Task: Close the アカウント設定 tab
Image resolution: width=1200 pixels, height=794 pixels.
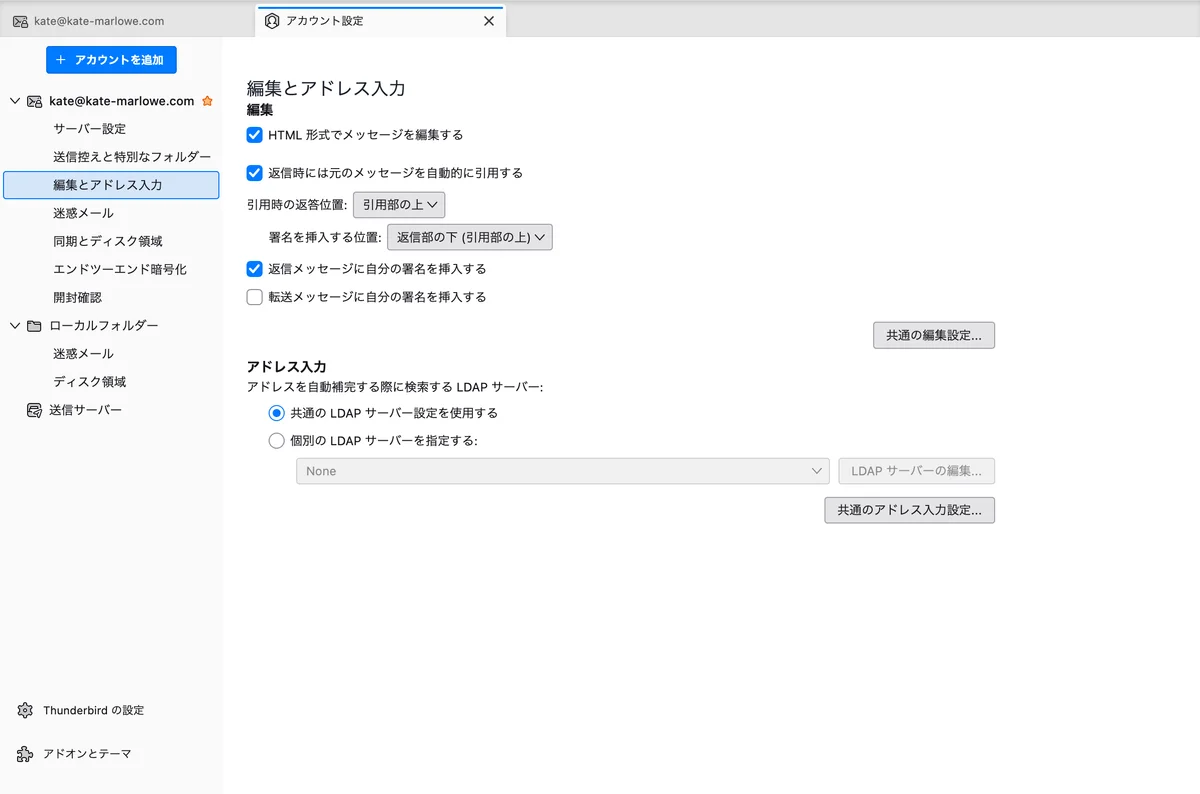Action: coord(489,21)
